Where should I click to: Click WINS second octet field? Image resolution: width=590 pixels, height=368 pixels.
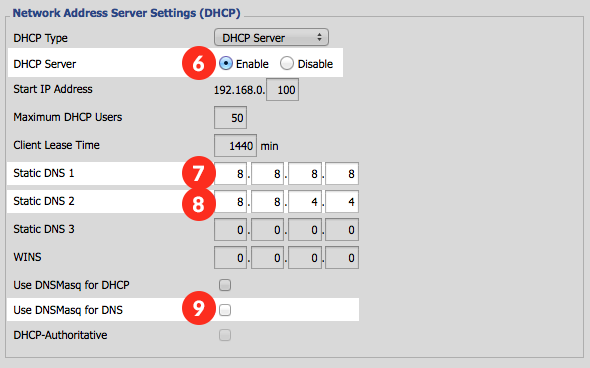click(x=268, y=258)
